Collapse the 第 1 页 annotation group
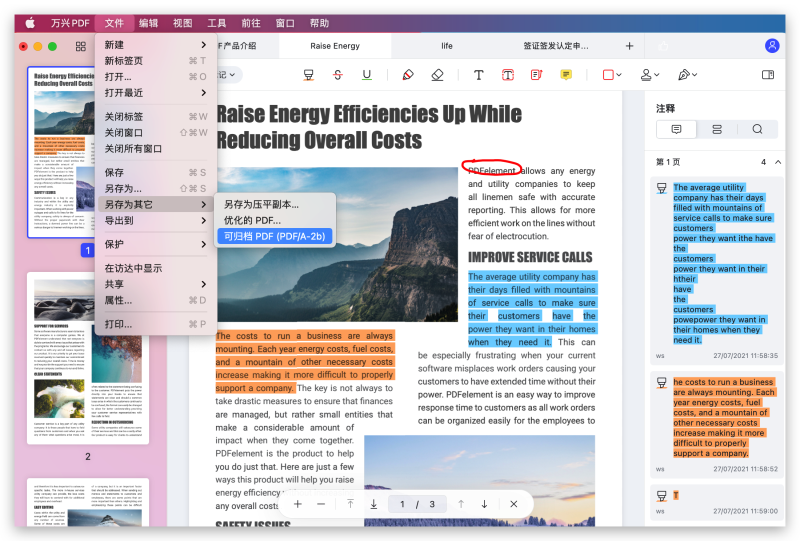This screenshot has height=541, width=800. 778,162
